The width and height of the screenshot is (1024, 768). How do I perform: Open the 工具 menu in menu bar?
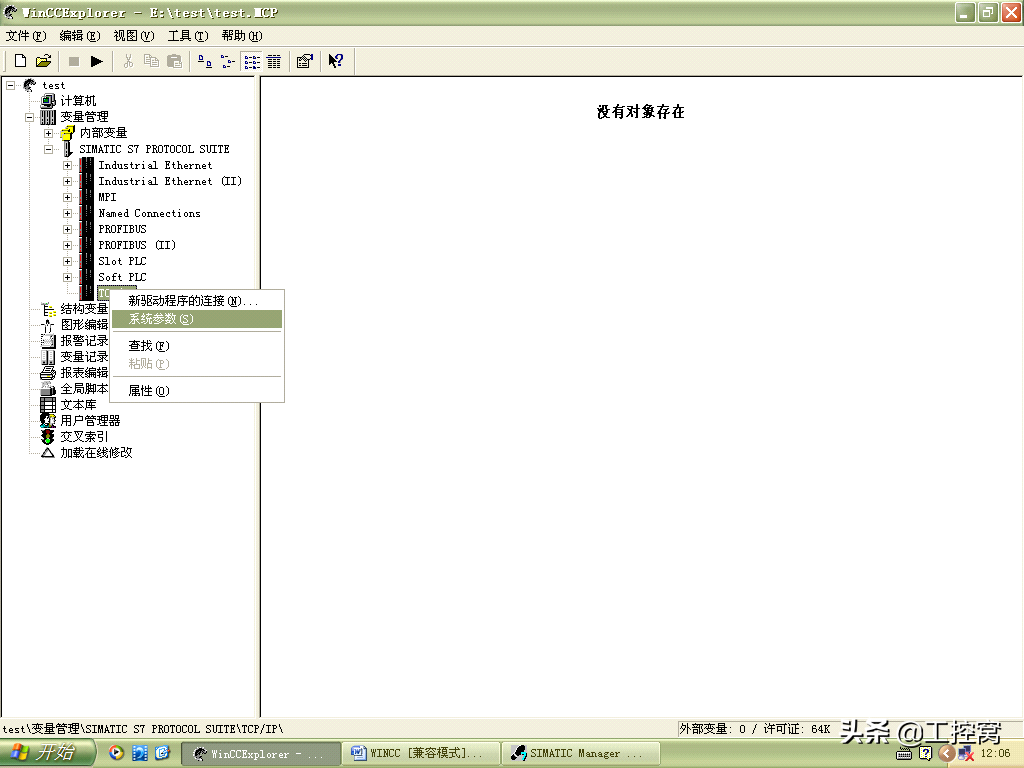pos(187,36)
